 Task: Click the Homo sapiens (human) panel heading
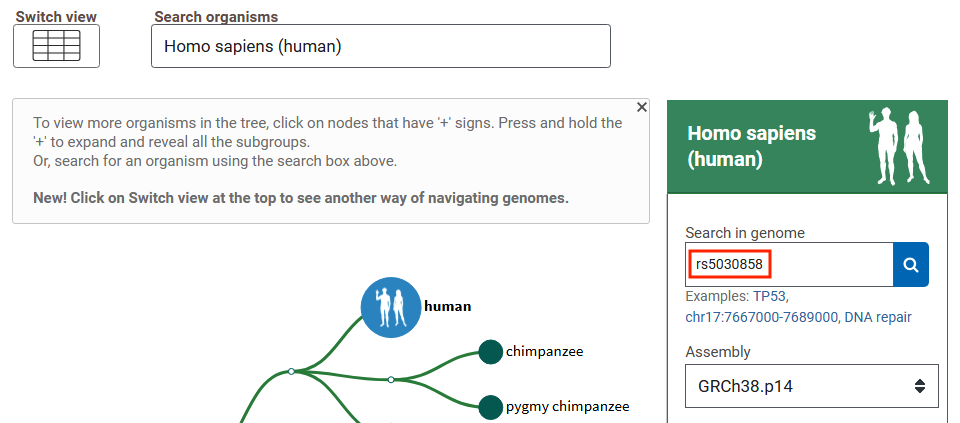click(752, 146)
